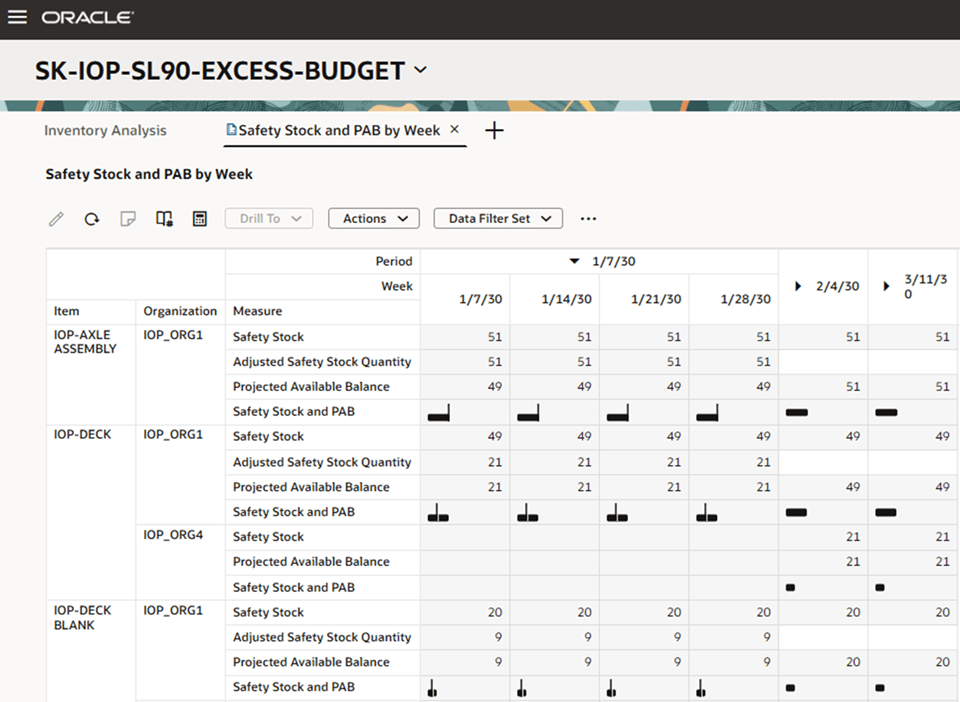
Task: Click IOP-AXLE ASSEMBLY Safety Stock and PAB chart for 1/7/30
Action: [x=439, y=413]
